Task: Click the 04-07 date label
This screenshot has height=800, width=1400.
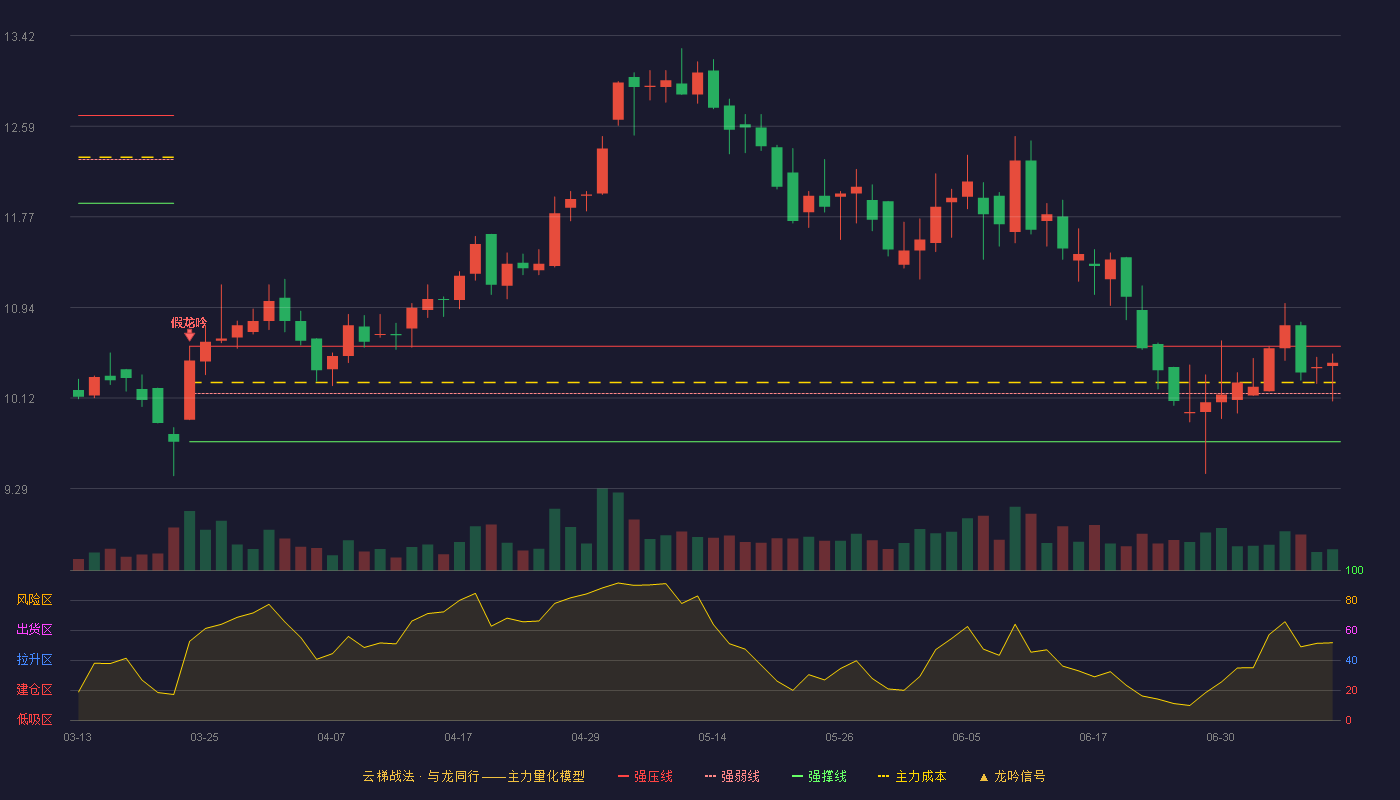Action: (331, 737)
